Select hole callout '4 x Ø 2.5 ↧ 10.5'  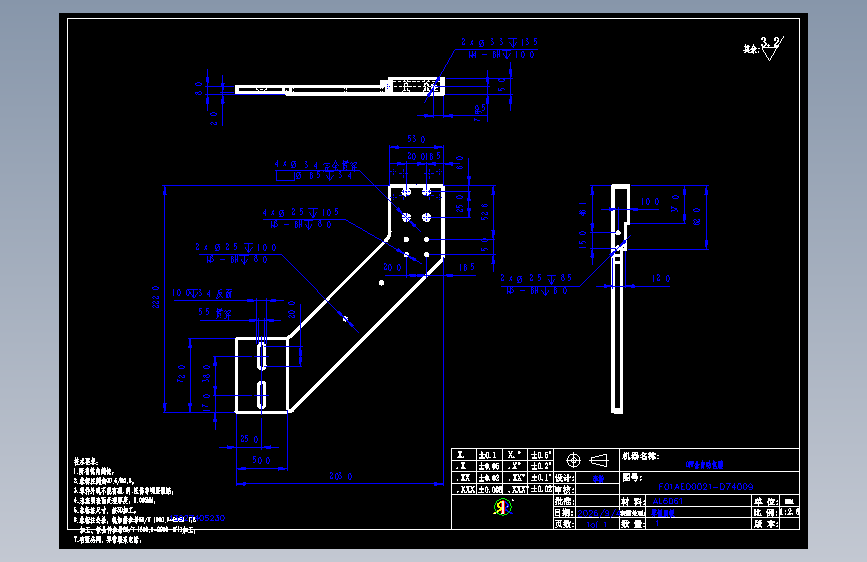pyautogui.click(x=301, y=212)
